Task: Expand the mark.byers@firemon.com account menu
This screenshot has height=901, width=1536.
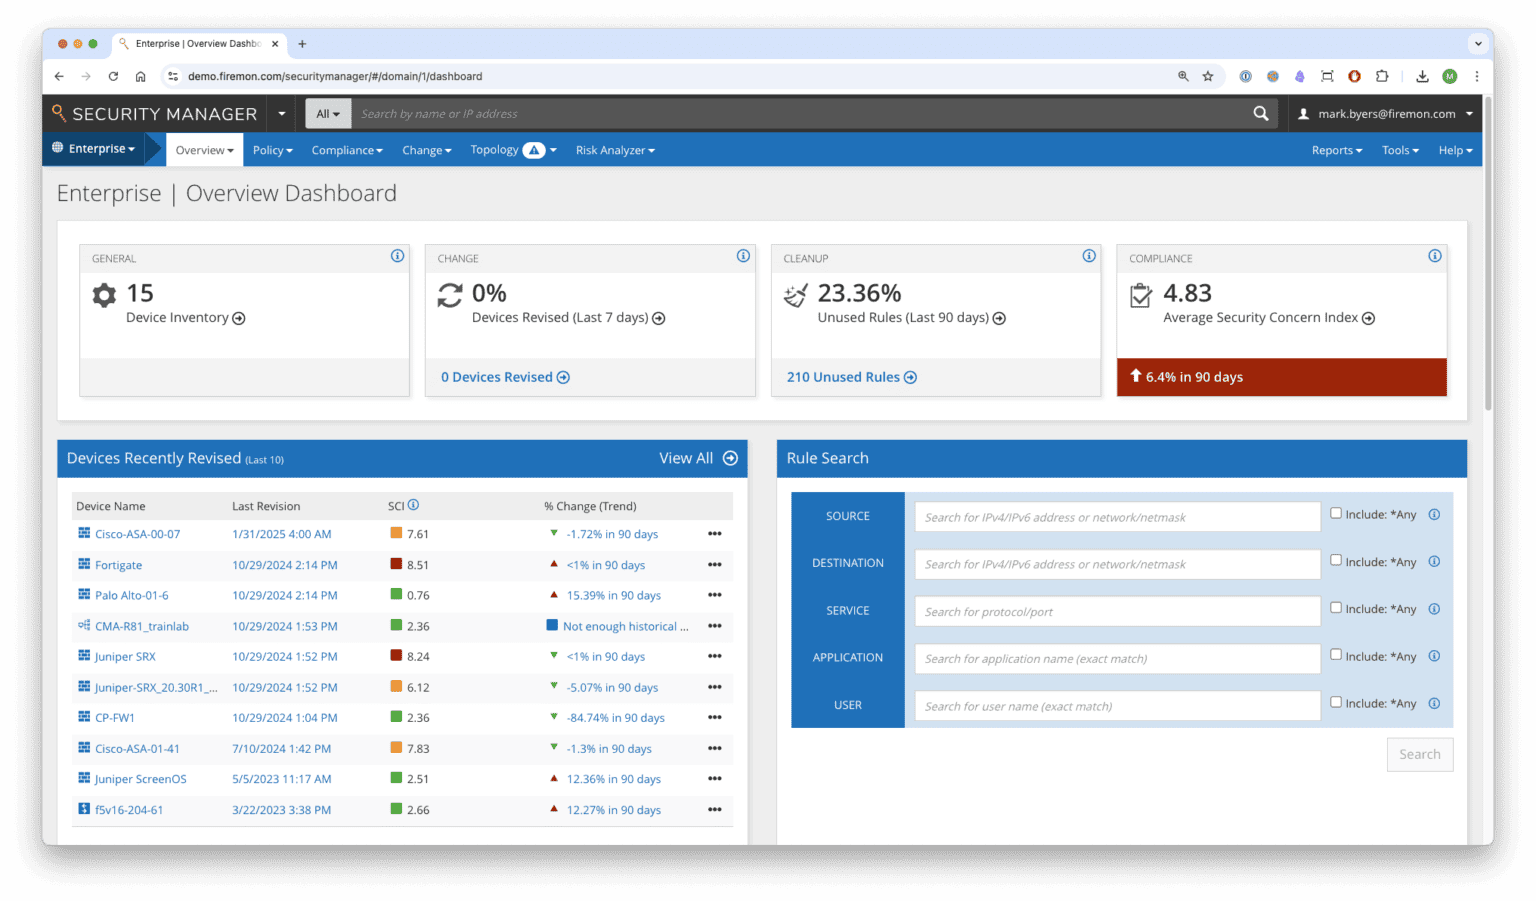Action: (x=1385, y=113)
